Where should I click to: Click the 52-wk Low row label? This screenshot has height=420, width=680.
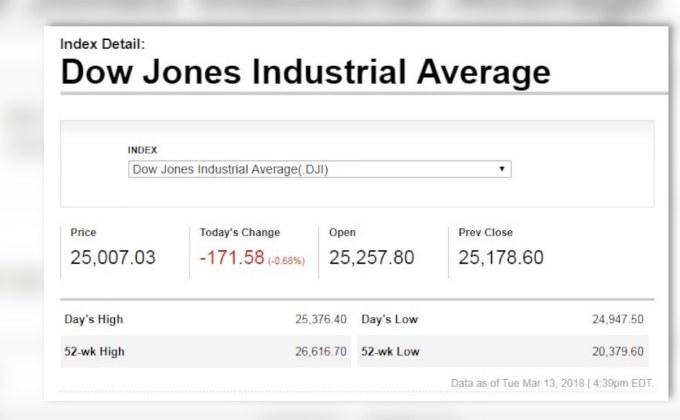point(390,351)
